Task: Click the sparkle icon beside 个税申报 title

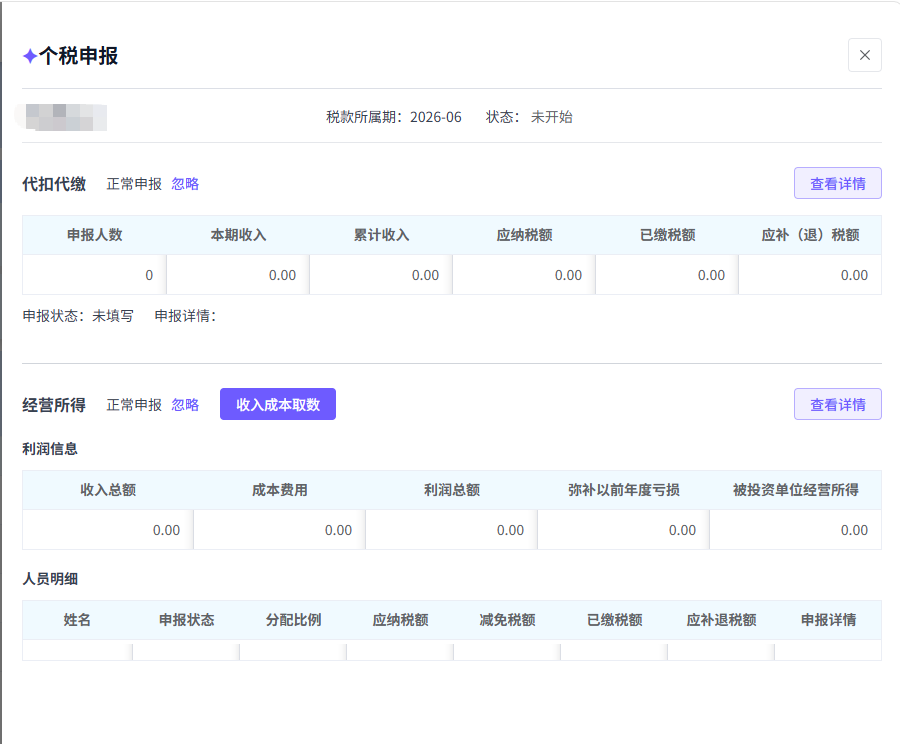Action: click(30, 56)
